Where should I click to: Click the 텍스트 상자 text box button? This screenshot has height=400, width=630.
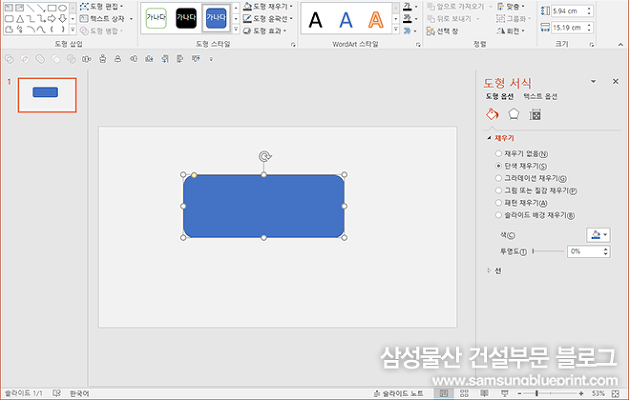point(106,18)
